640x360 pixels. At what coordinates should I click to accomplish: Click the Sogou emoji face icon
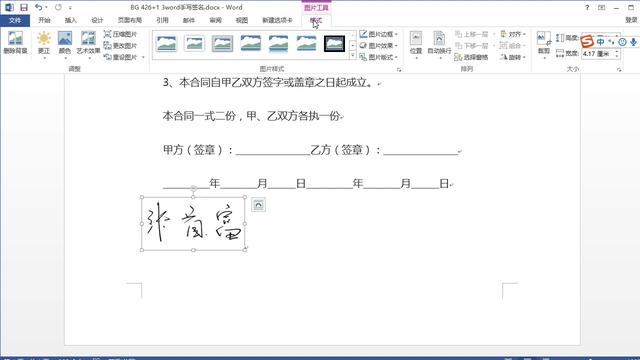click(622, 42)
